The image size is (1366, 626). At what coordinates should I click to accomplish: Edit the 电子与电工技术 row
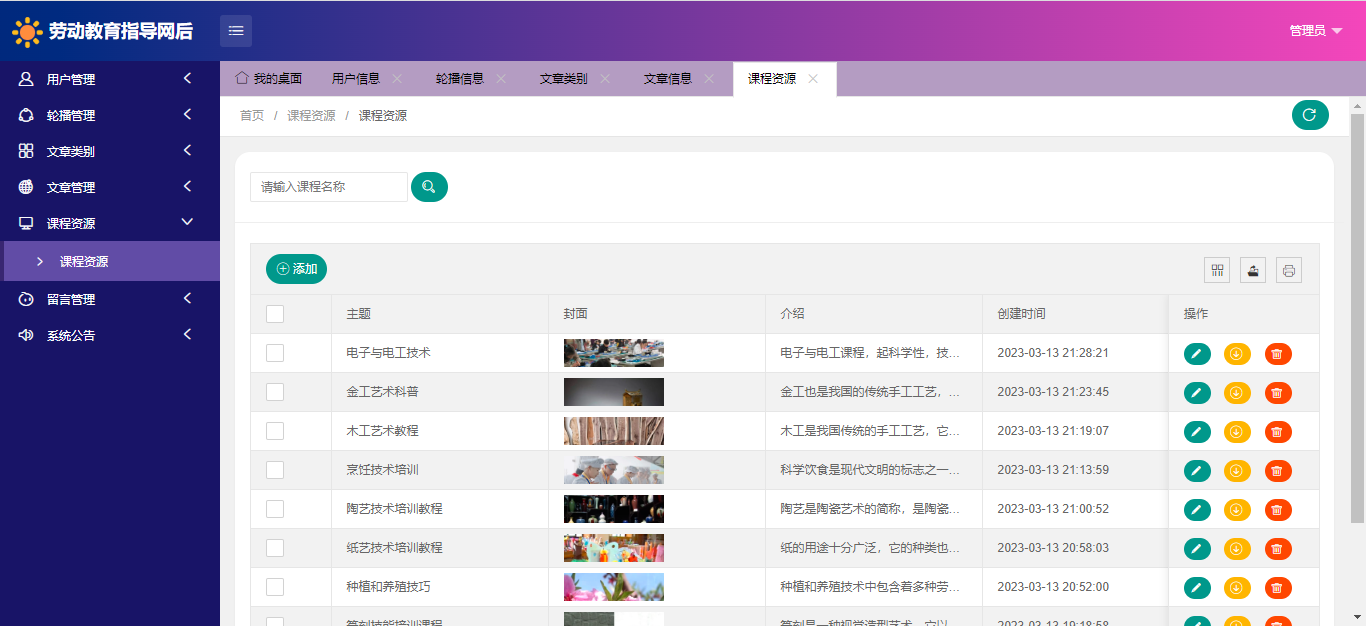(1197, 354)
